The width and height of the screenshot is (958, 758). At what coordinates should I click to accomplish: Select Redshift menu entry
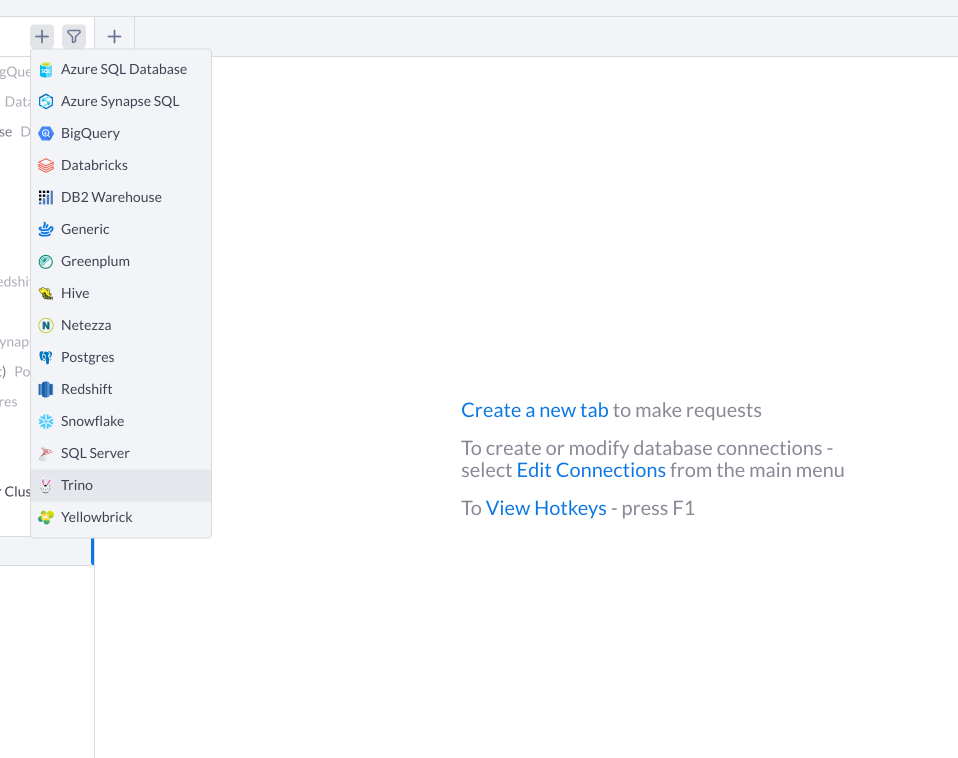121,389
